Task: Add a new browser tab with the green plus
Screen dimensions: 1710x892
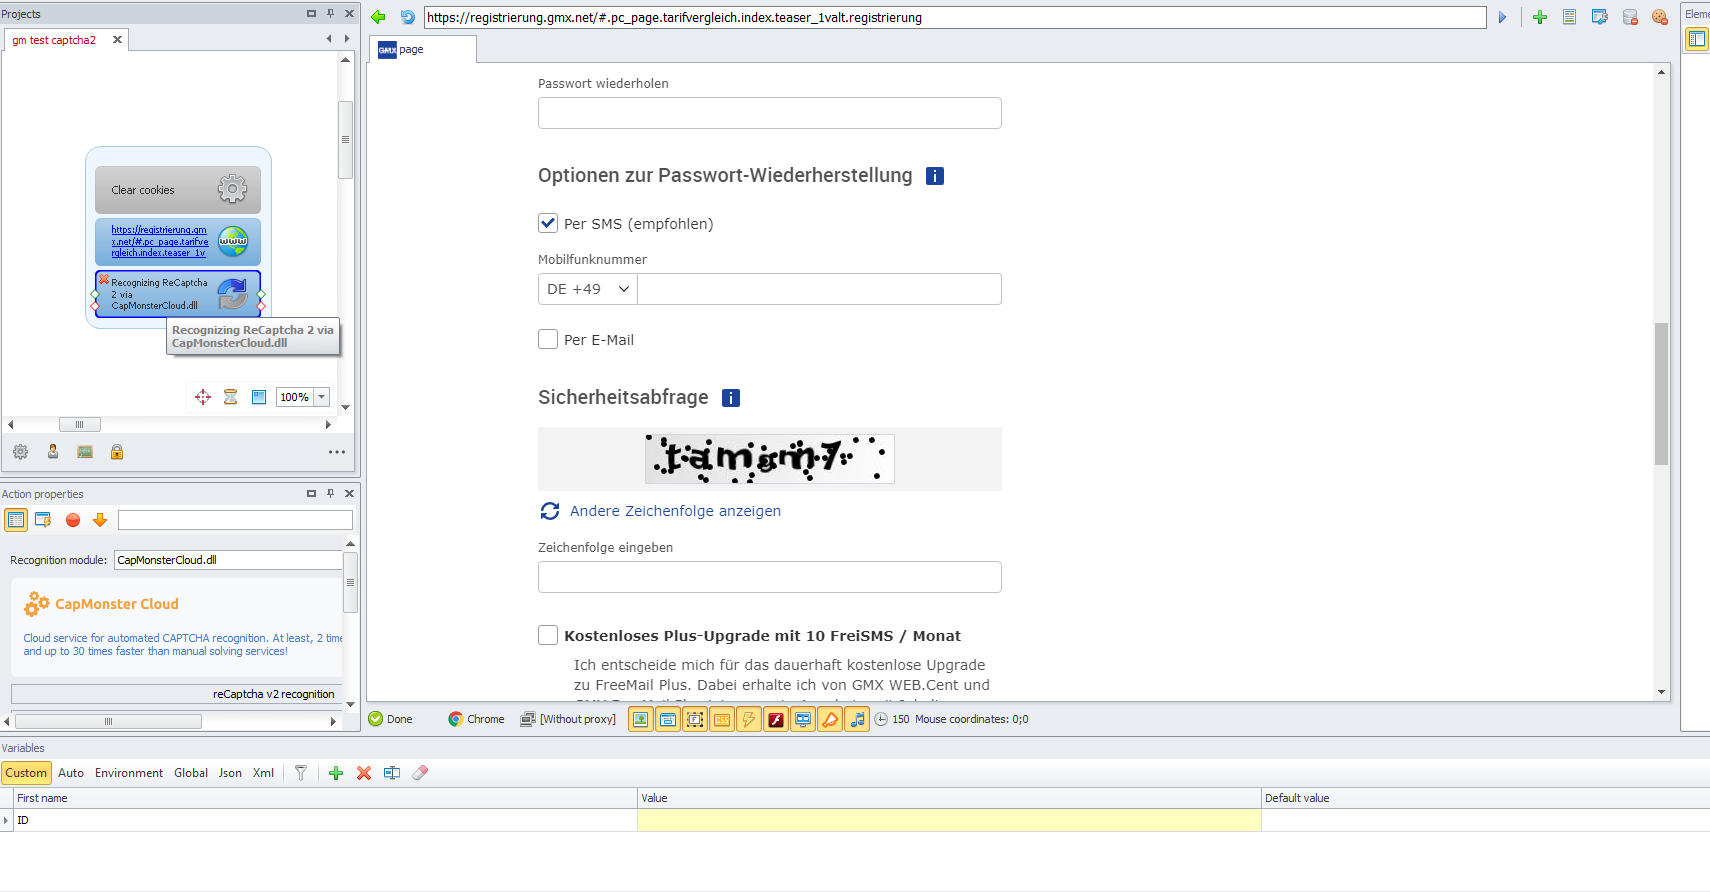Action: 1540,17
